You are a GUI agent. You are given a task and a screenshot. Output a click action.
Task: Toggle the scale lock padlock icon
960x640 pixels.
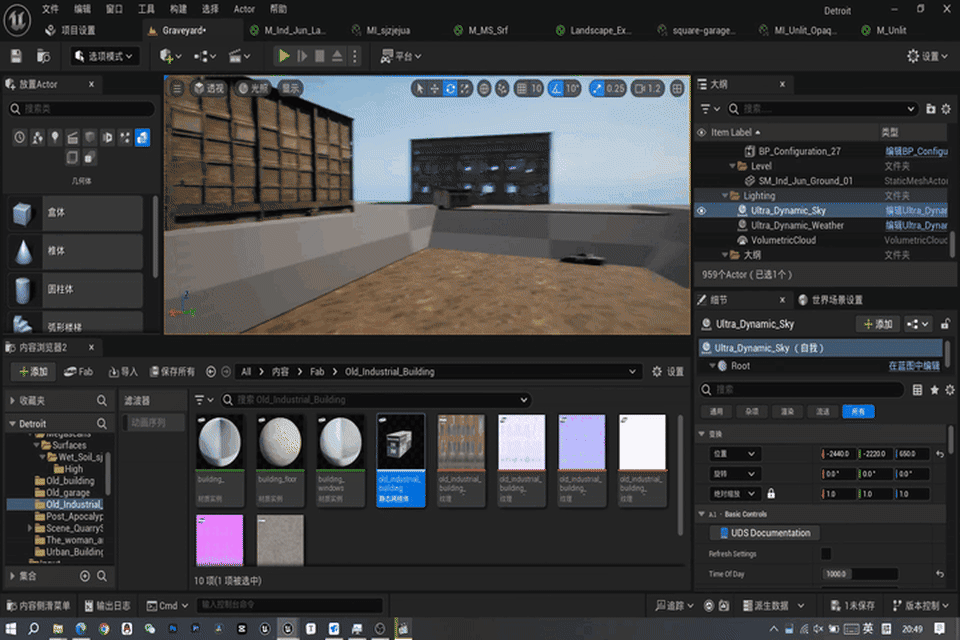pos(771,494)
